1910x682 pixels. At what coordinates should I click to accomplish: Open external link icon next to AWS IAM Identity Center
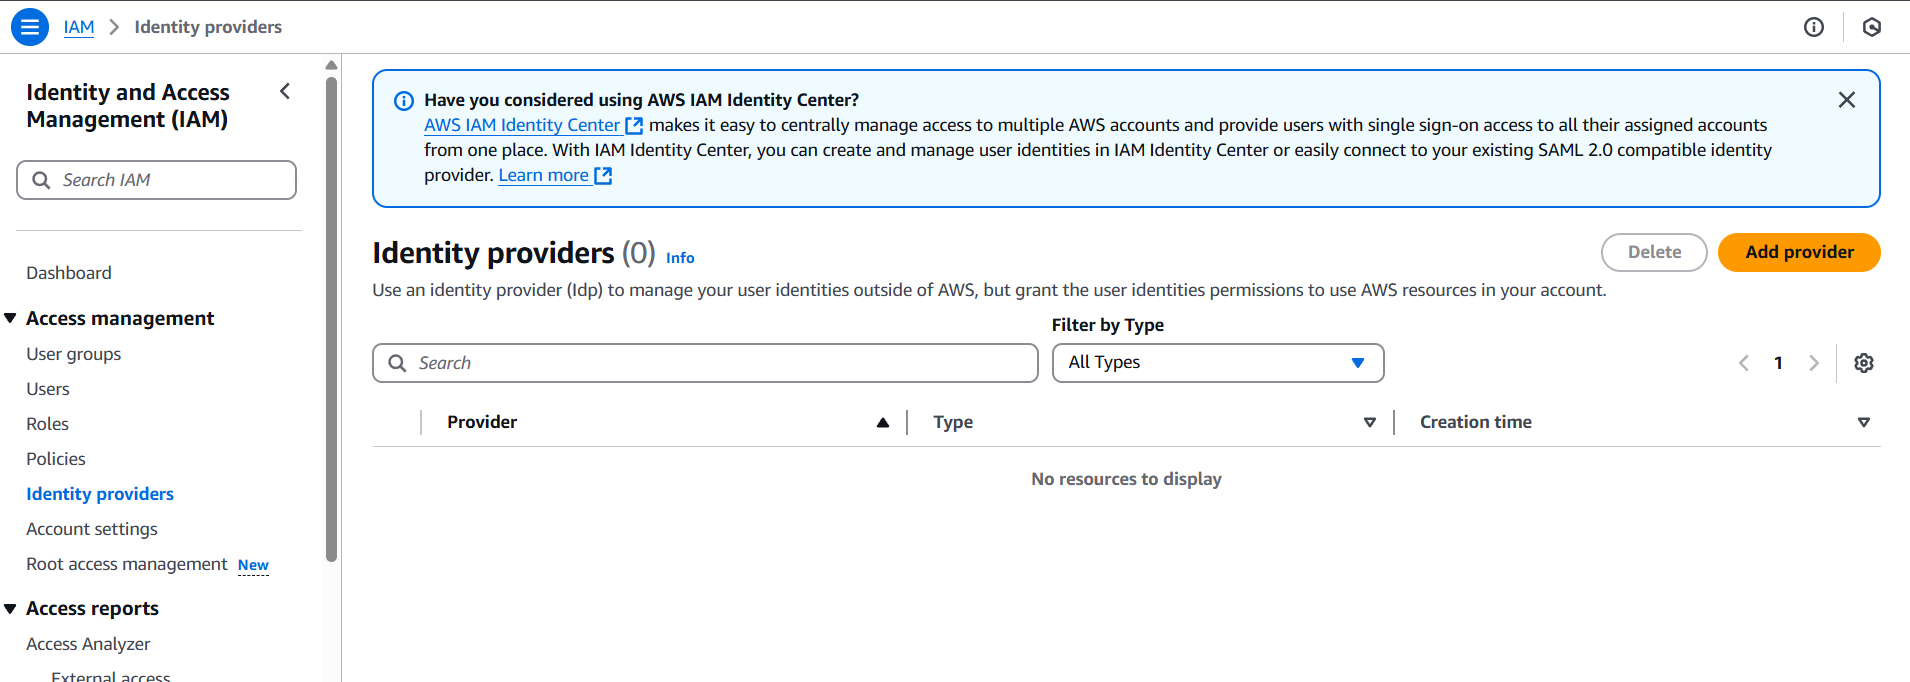[634, 126]
